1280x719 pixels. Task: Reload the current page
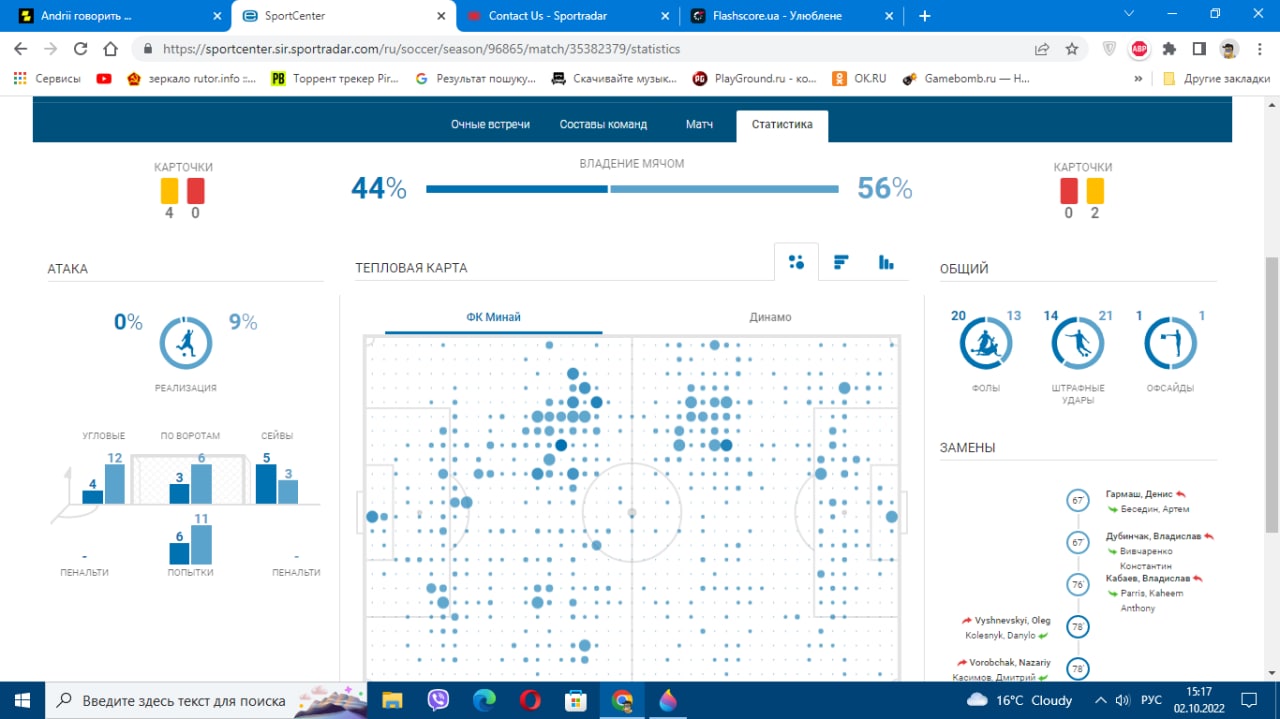(x=81, y=49)
